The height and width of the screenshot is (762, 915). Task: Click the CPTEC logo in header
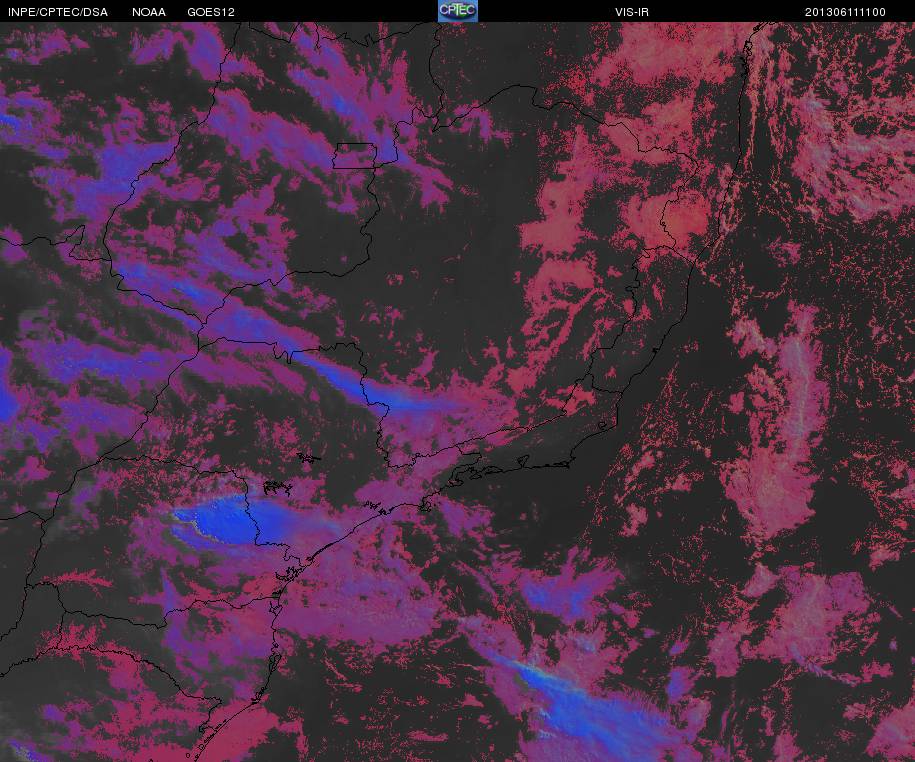(x=458, y=11)
